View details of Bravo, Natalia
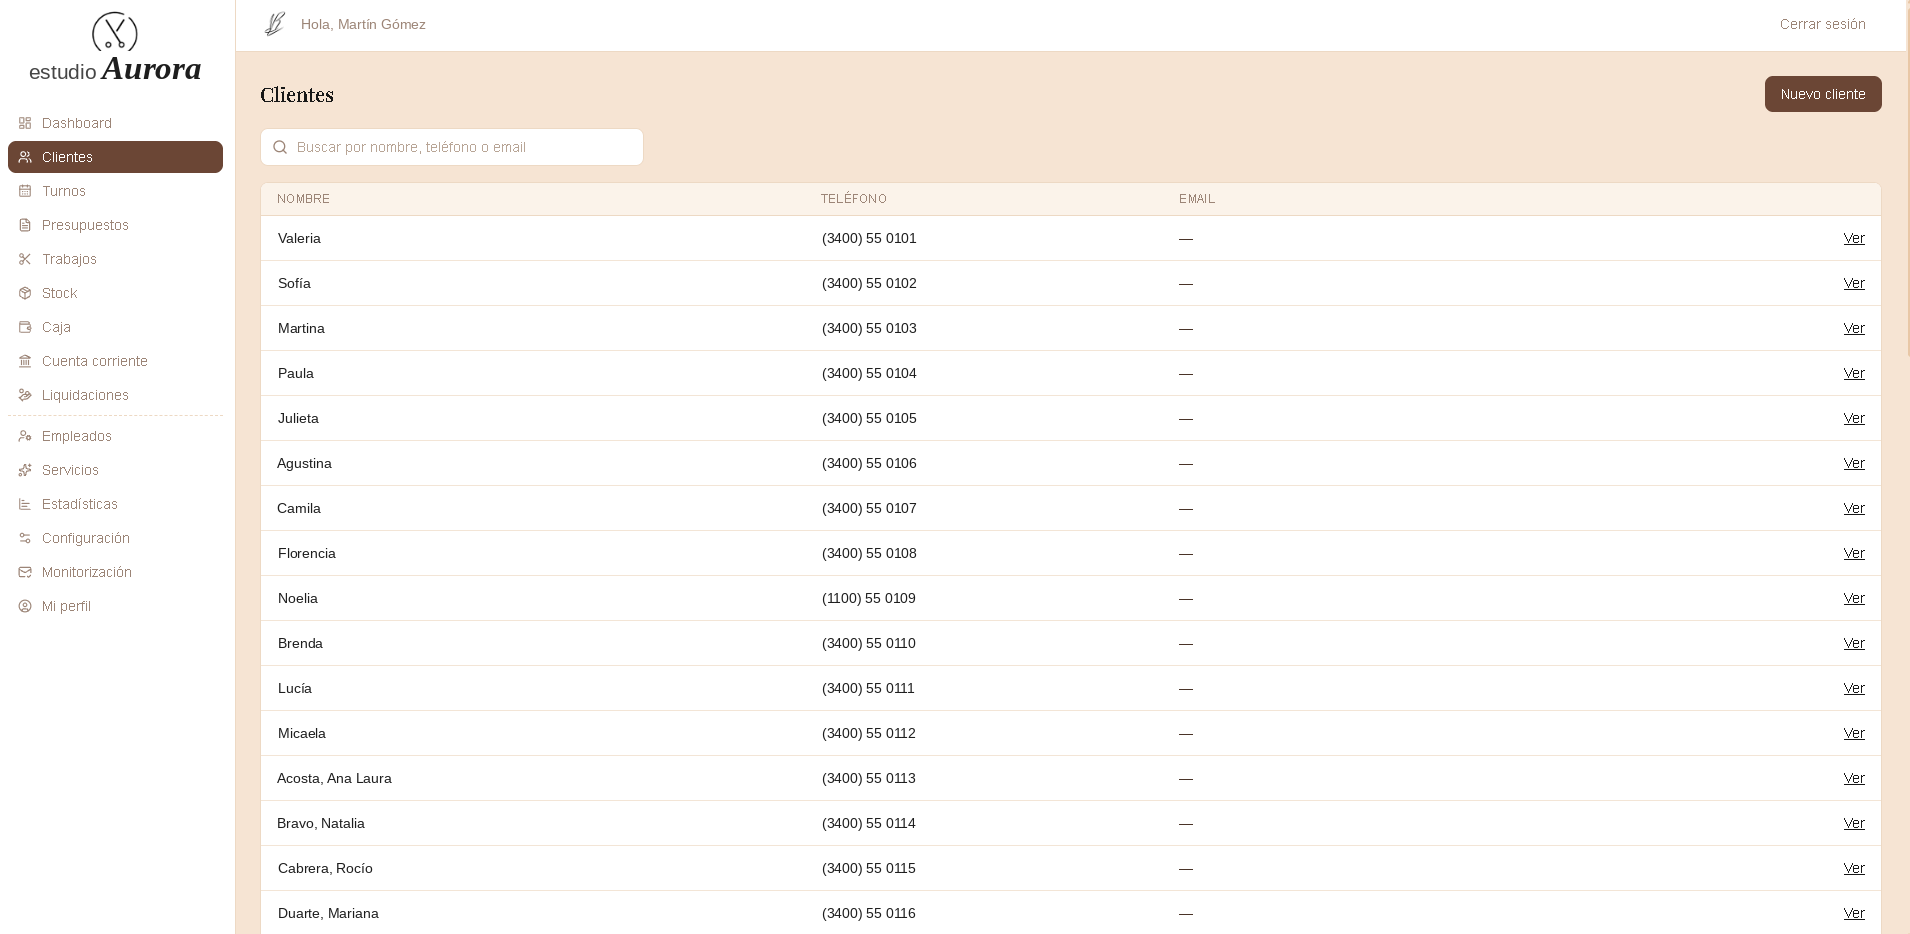 [x=1854, y=823]
